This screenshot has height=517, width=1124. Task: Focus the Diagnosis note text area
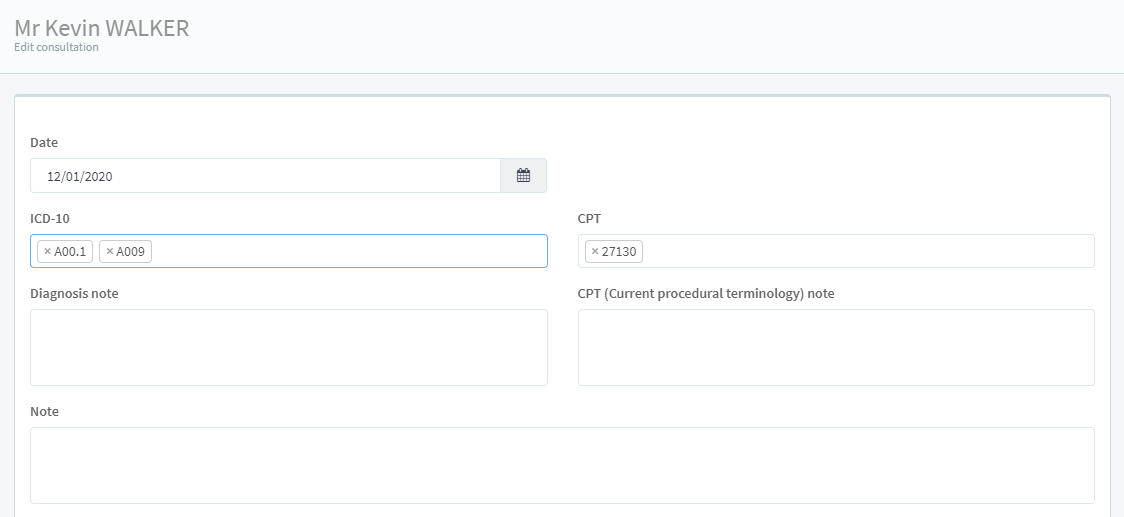pos(289,347)
